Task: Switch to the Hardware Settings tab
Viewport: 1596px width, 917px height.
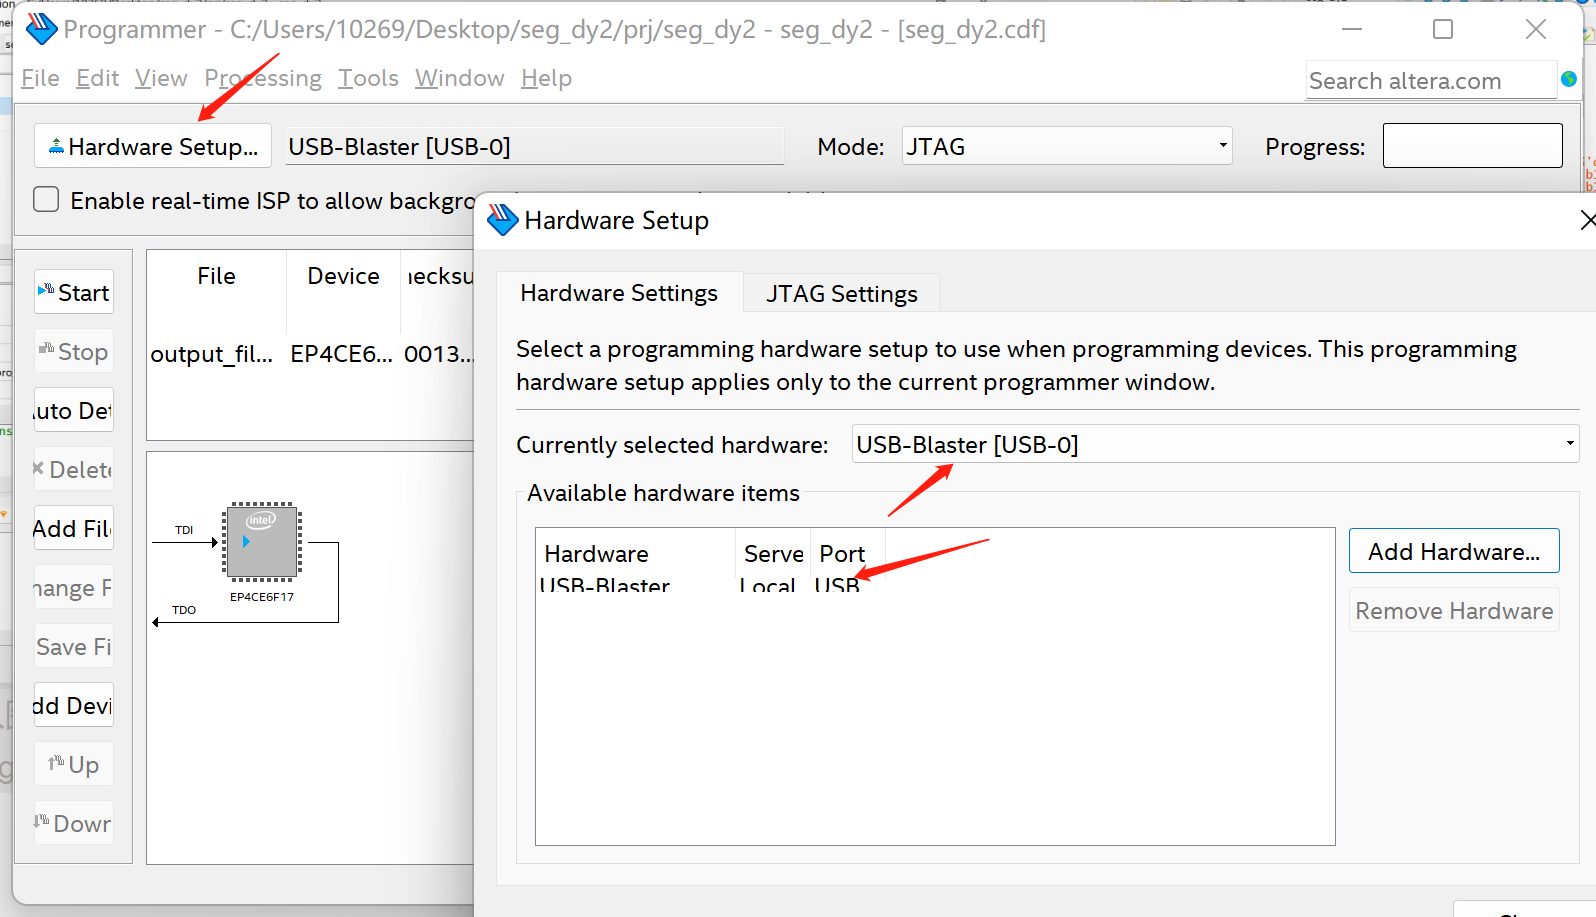Action: tap(619, 293)
